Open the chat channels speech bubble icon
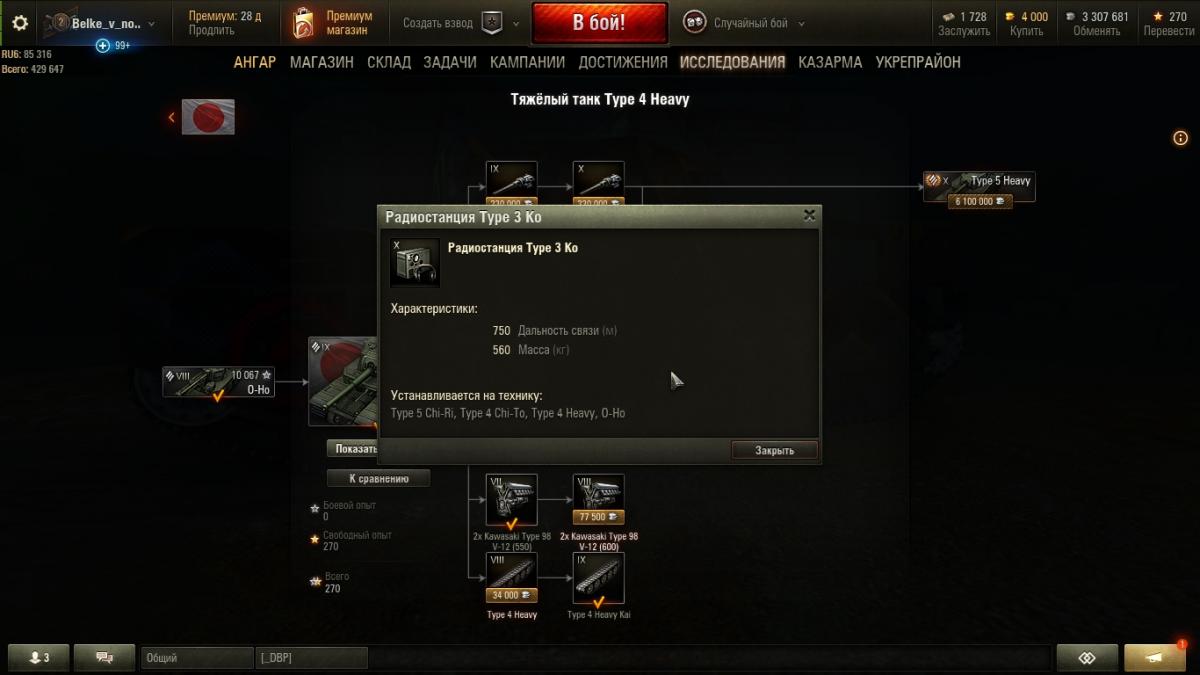 [x=105, y=658]
